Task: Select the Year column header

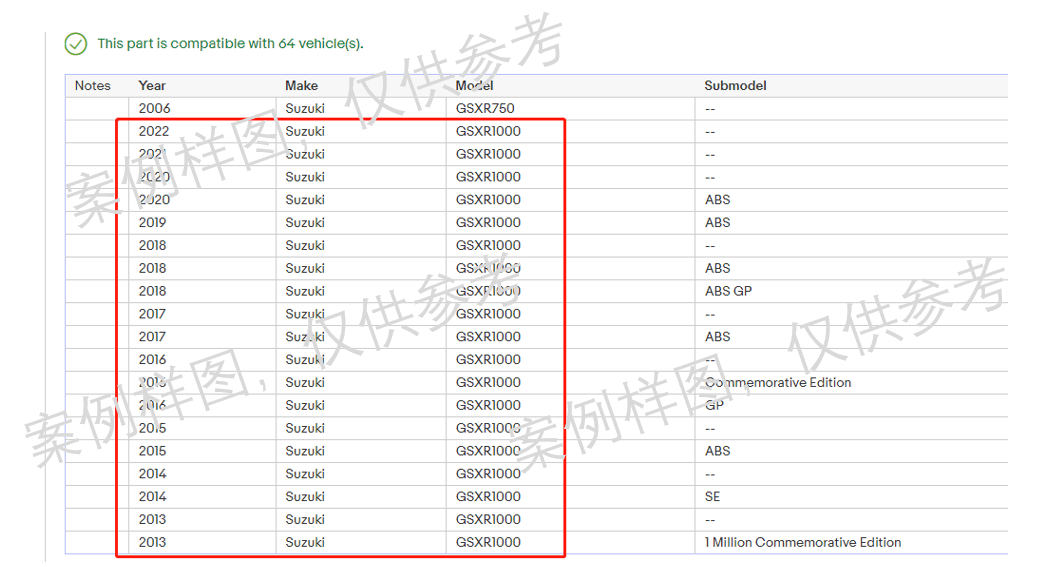Action: (x=152, y=85)
